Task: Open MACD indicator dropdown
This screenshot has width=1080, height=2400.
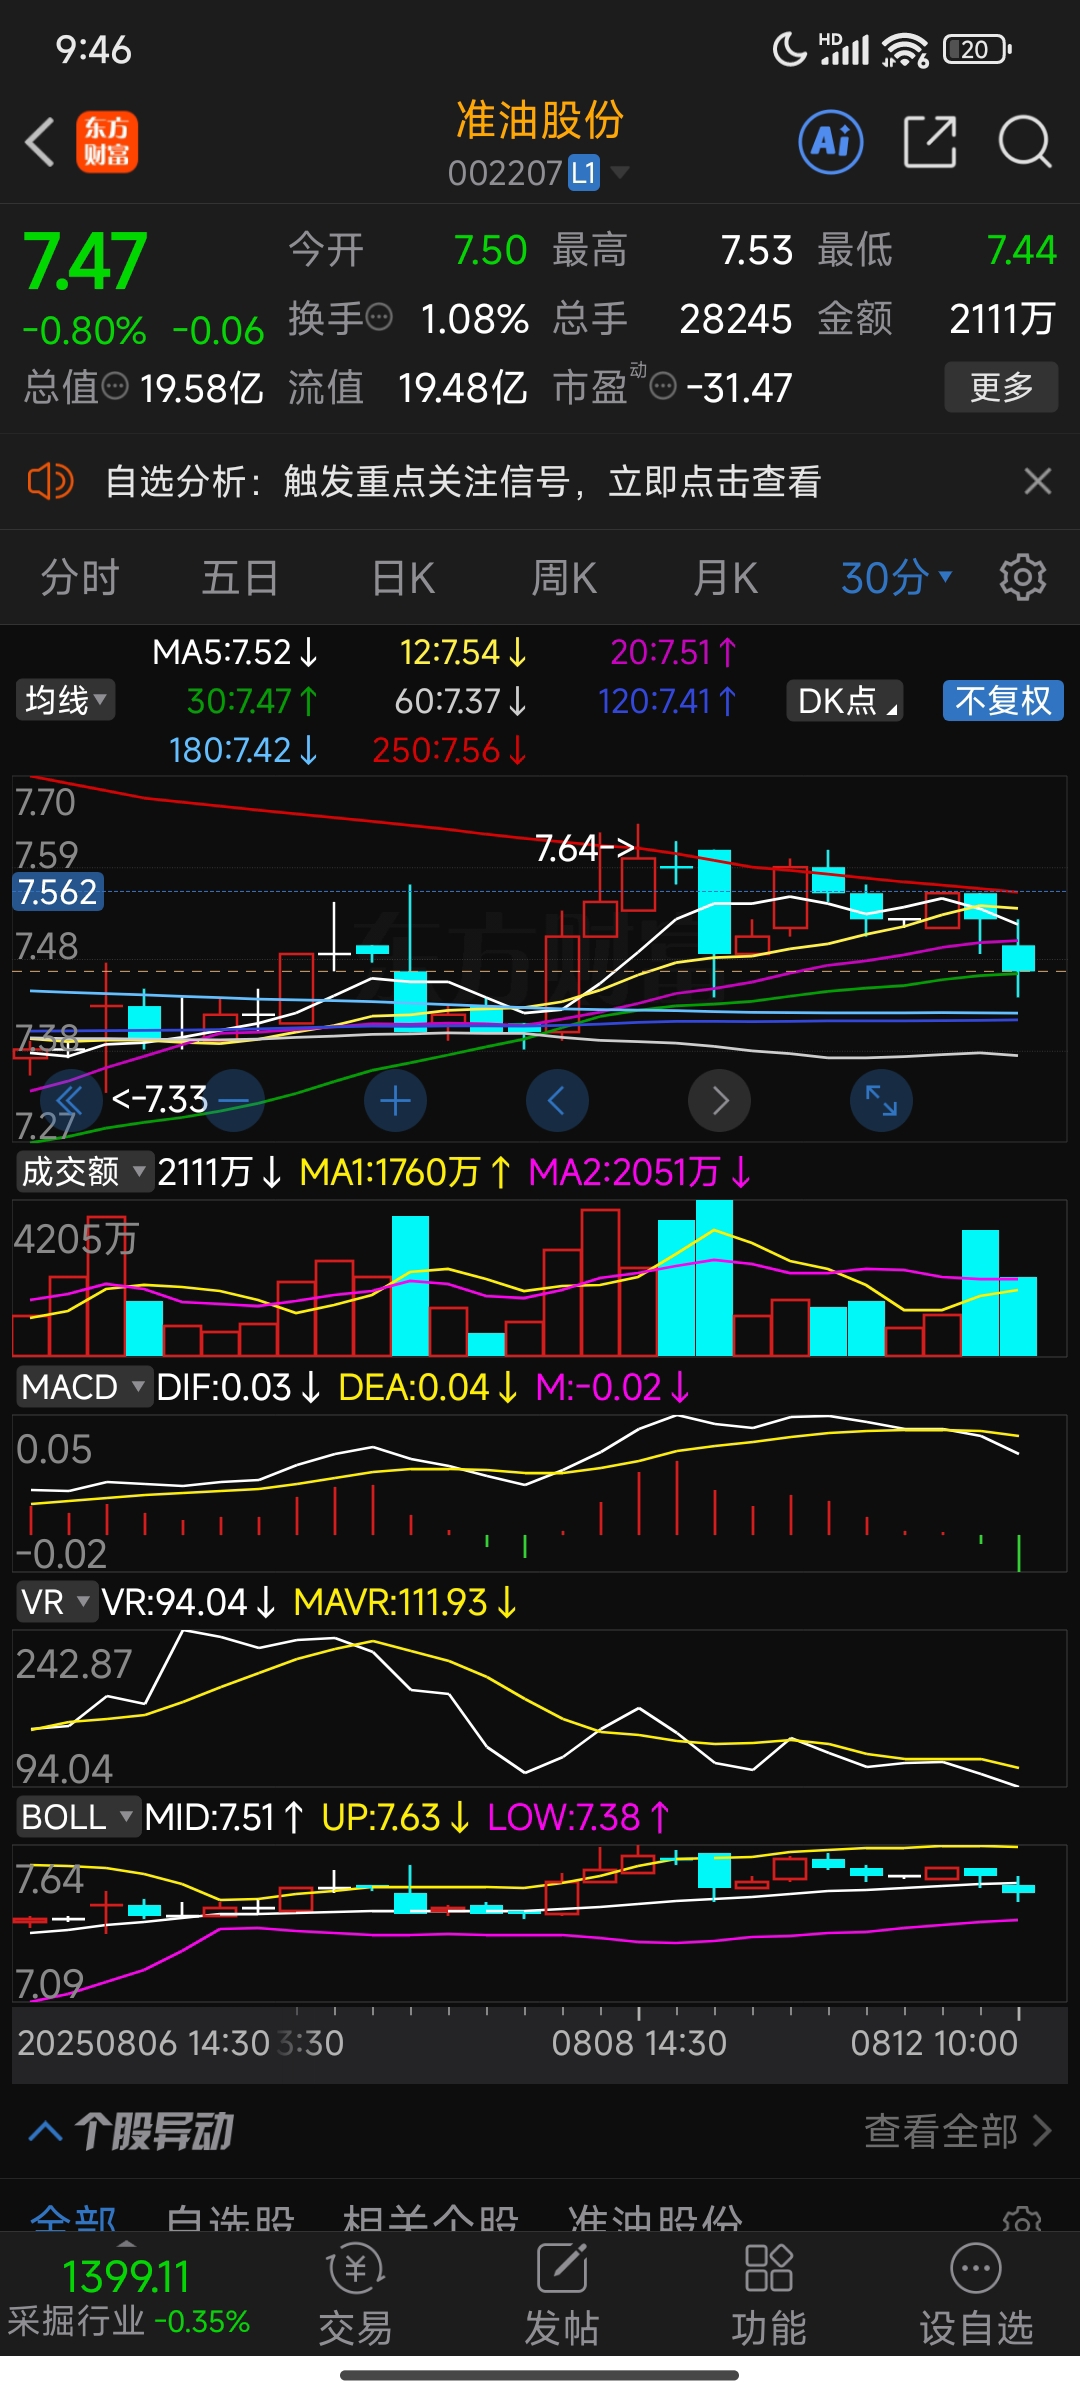Action: (83, 1387)
